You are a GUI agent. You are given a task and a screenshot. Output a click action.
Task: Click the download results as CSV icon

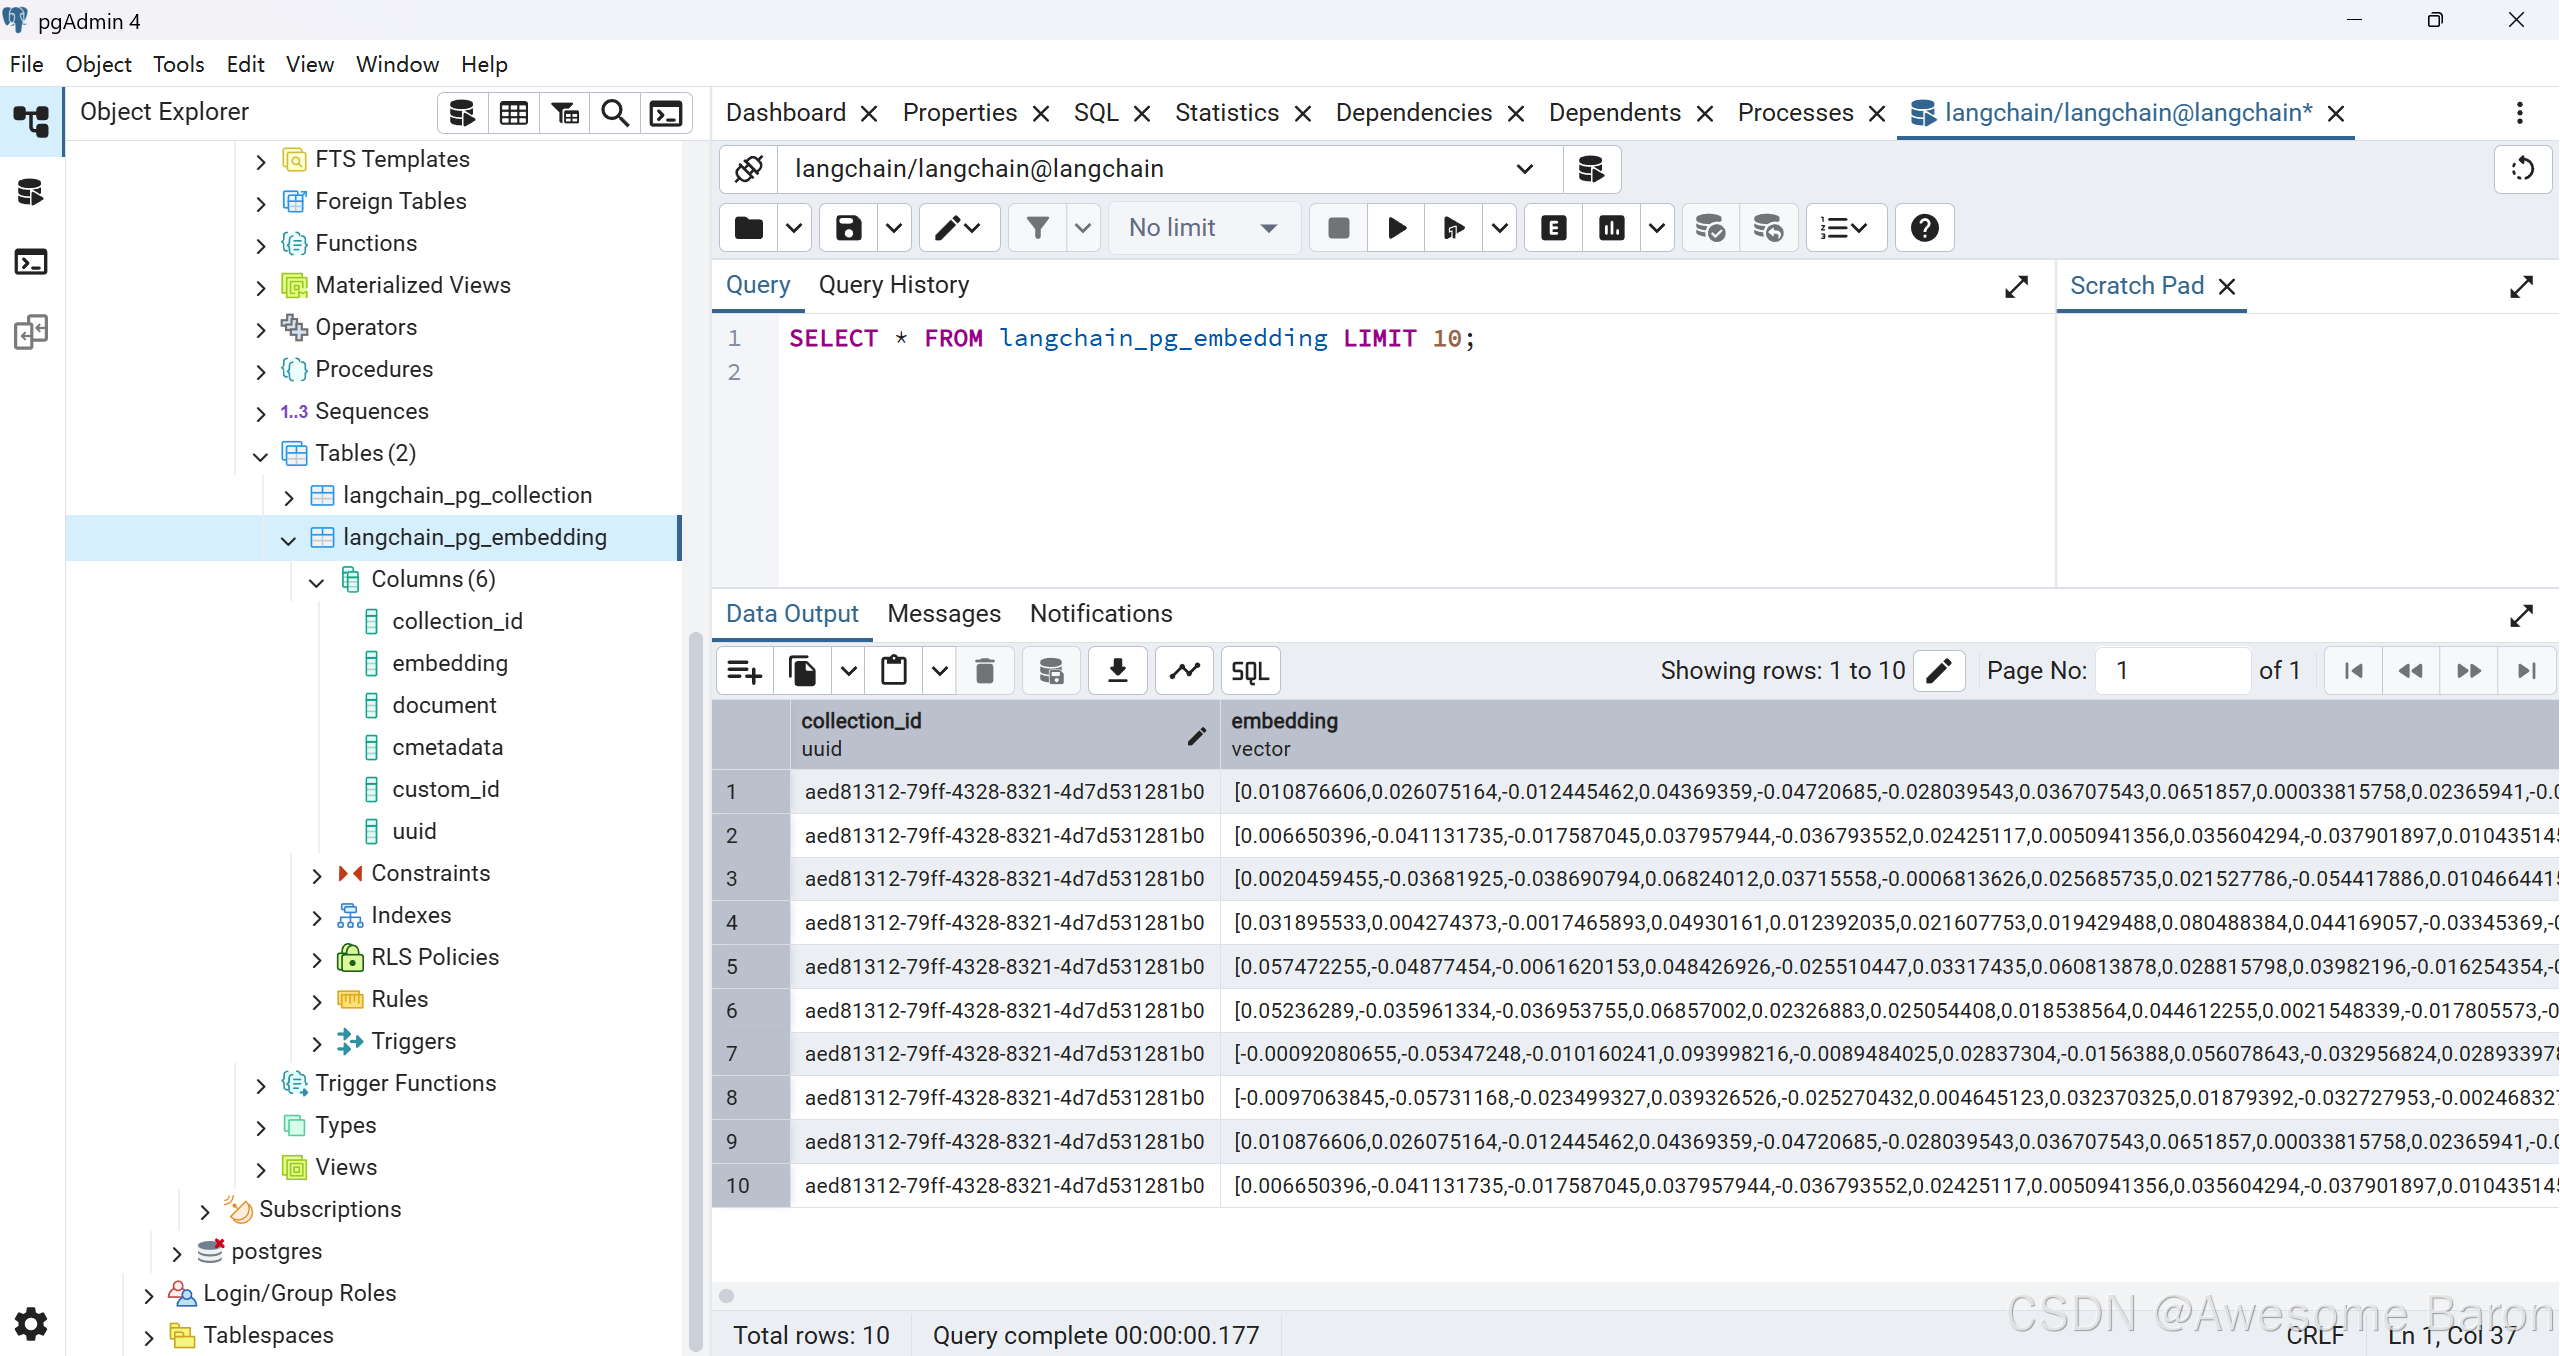(1117, 671)
